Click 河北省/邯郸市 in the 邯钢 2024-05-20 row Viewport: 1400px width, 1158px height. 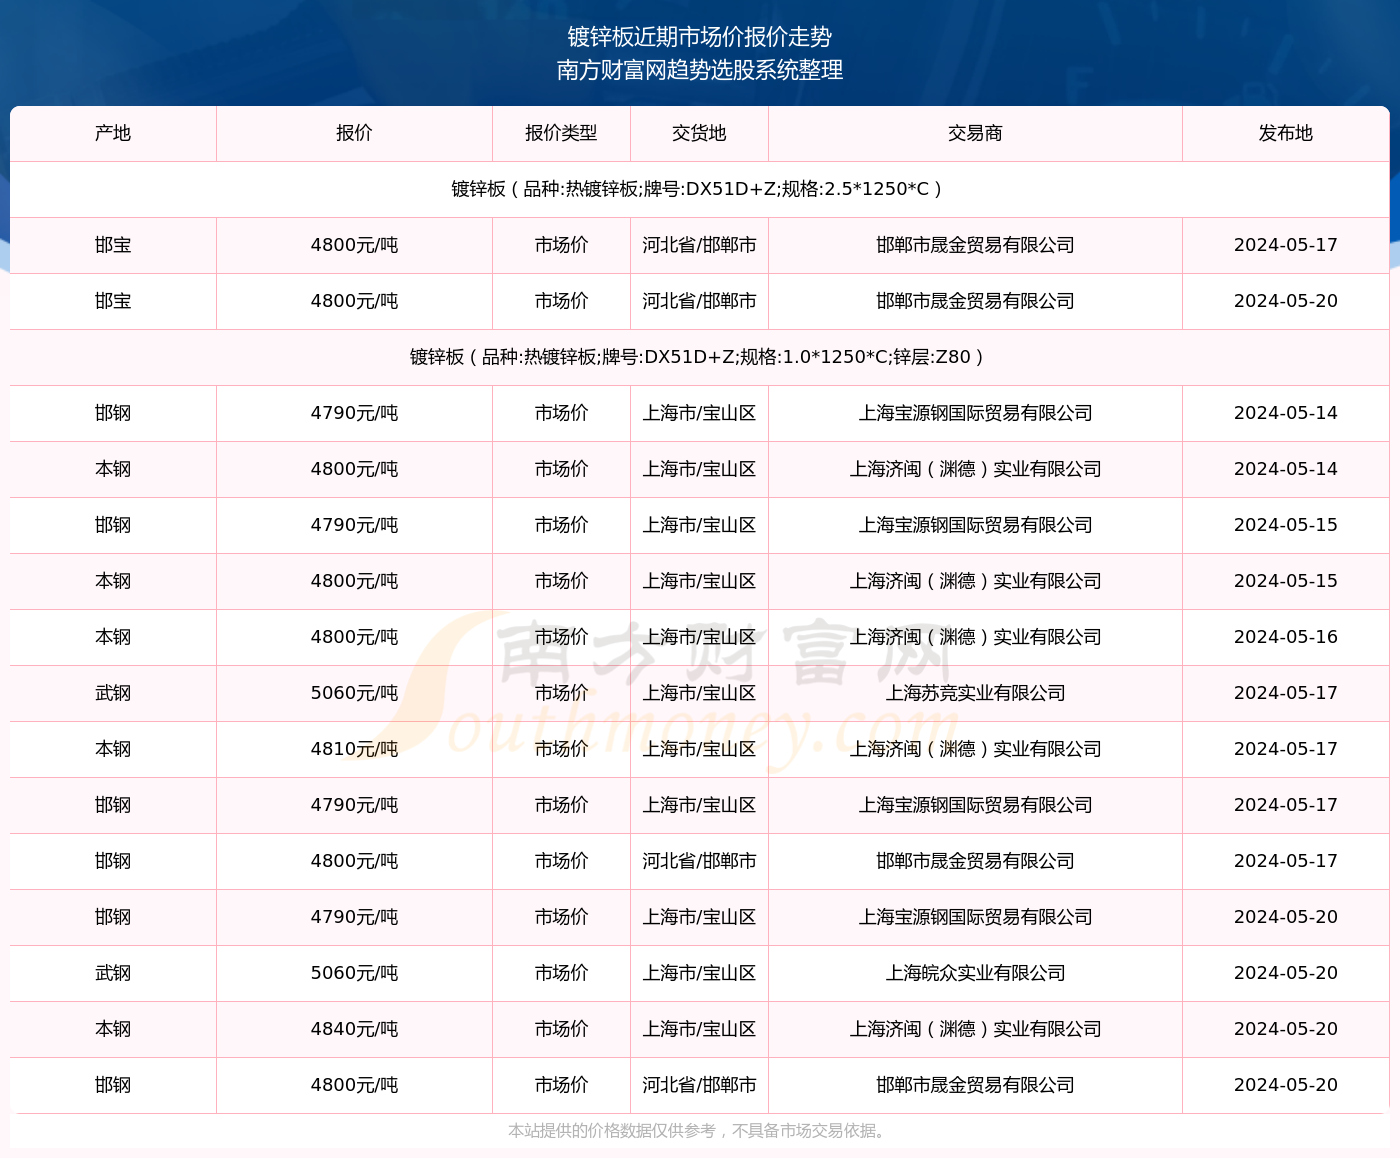tap(699, 1085)
